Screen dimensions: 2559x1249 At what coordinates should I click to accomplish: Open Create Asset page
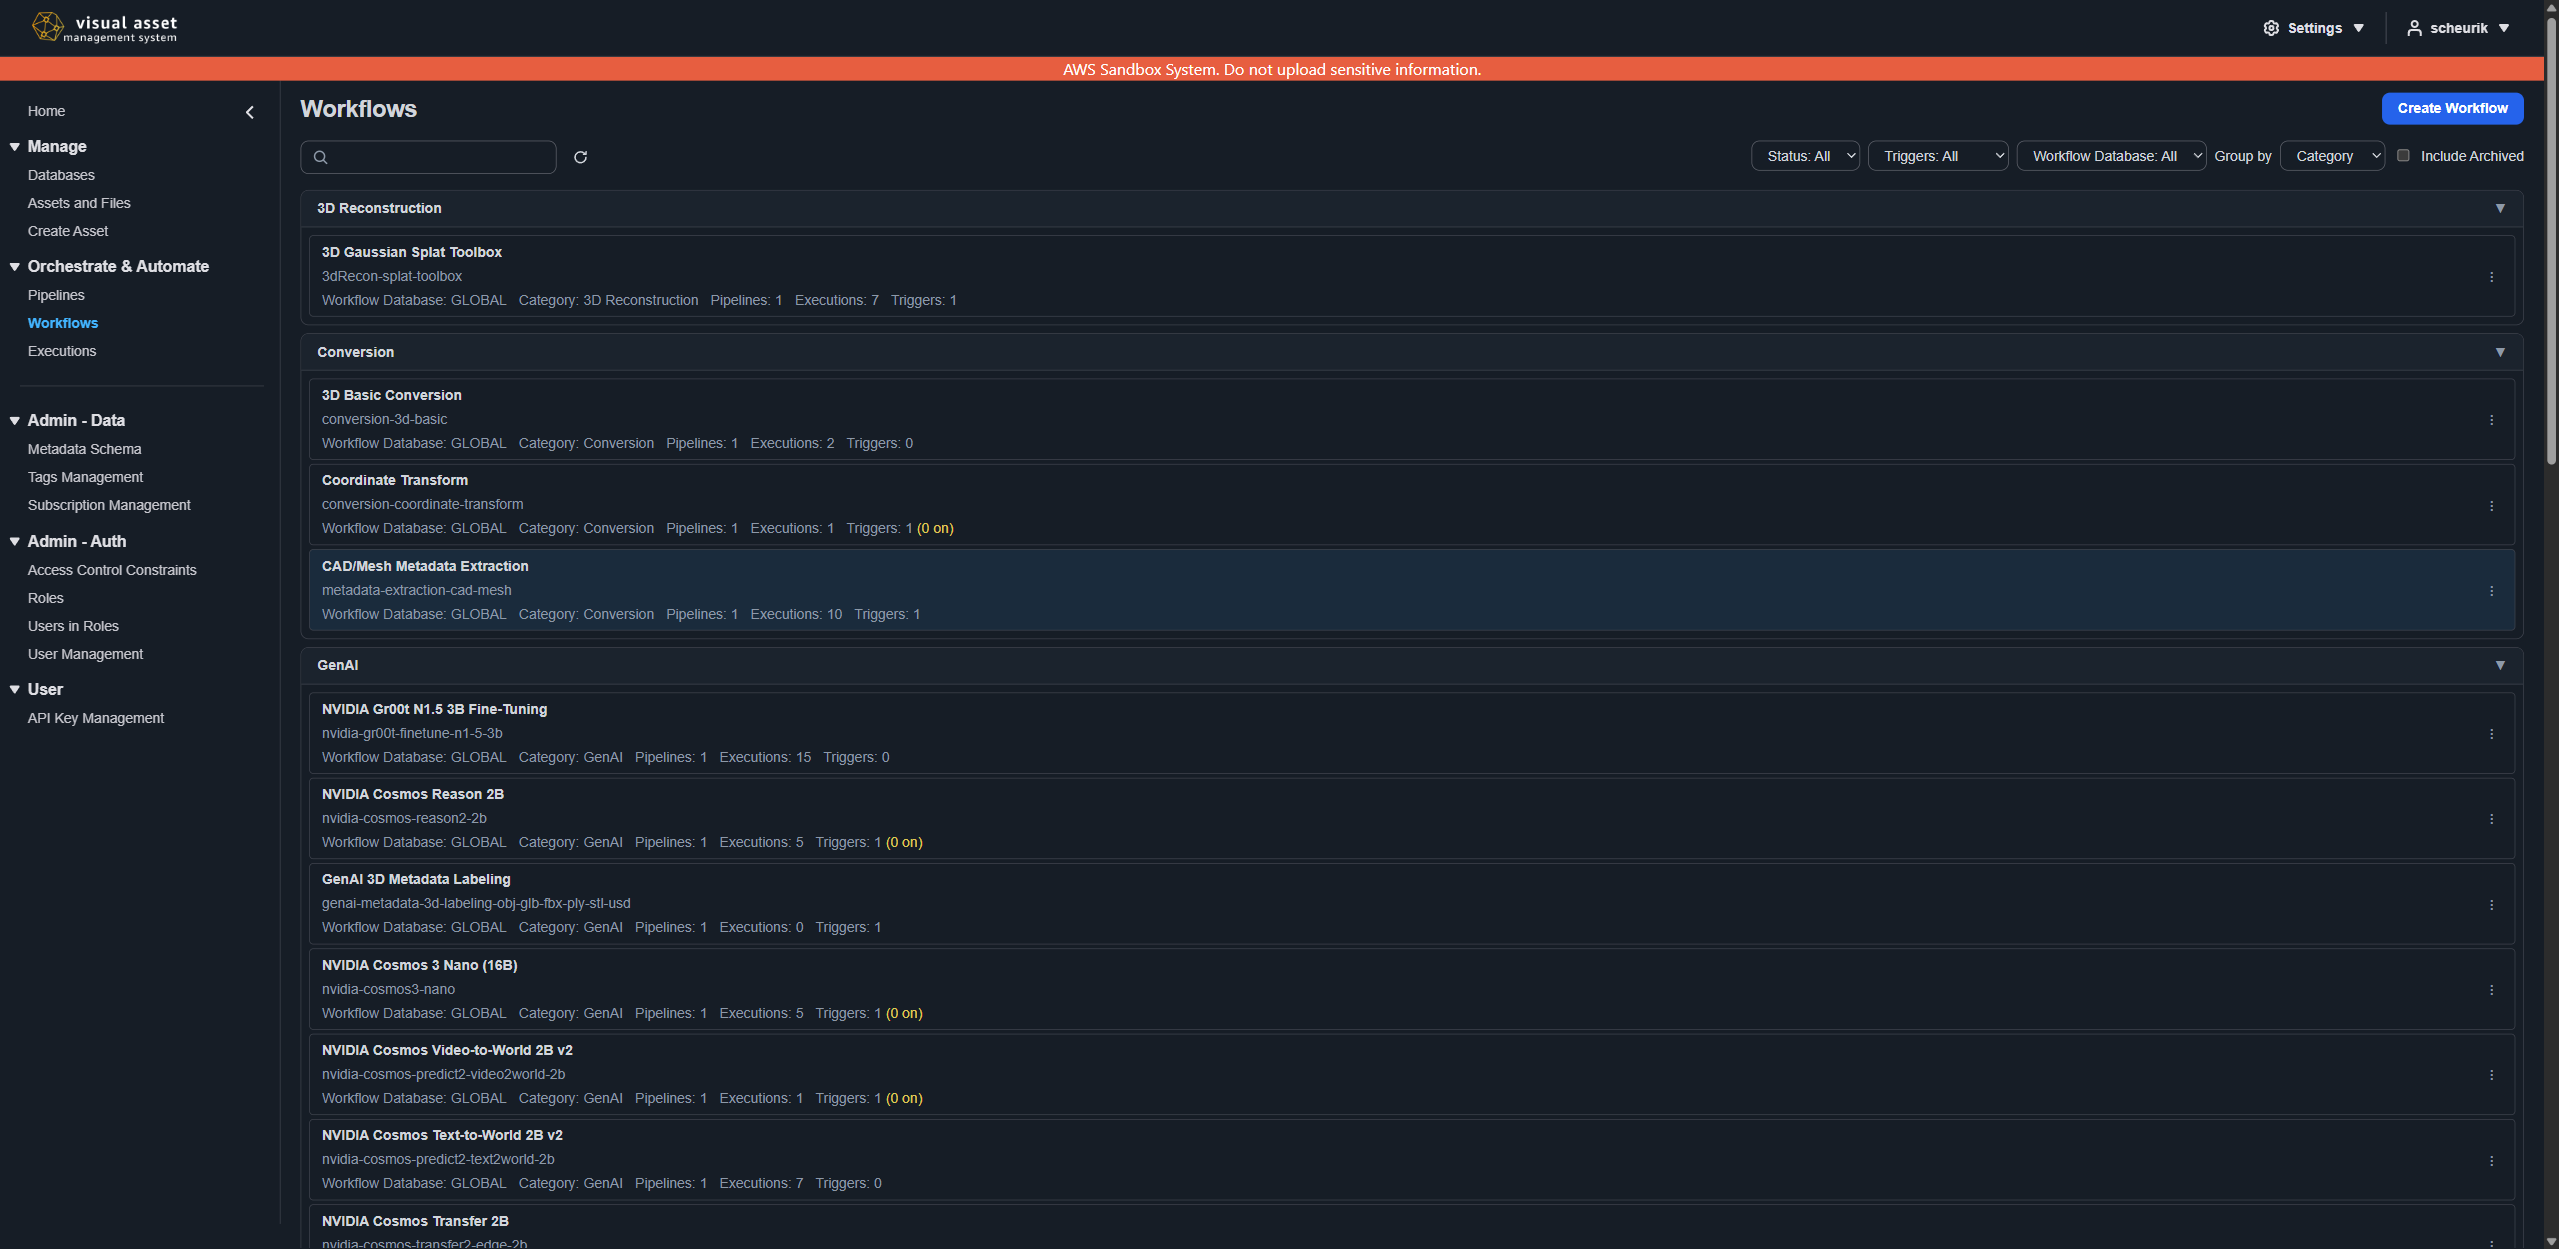click(x=68, y=231)
